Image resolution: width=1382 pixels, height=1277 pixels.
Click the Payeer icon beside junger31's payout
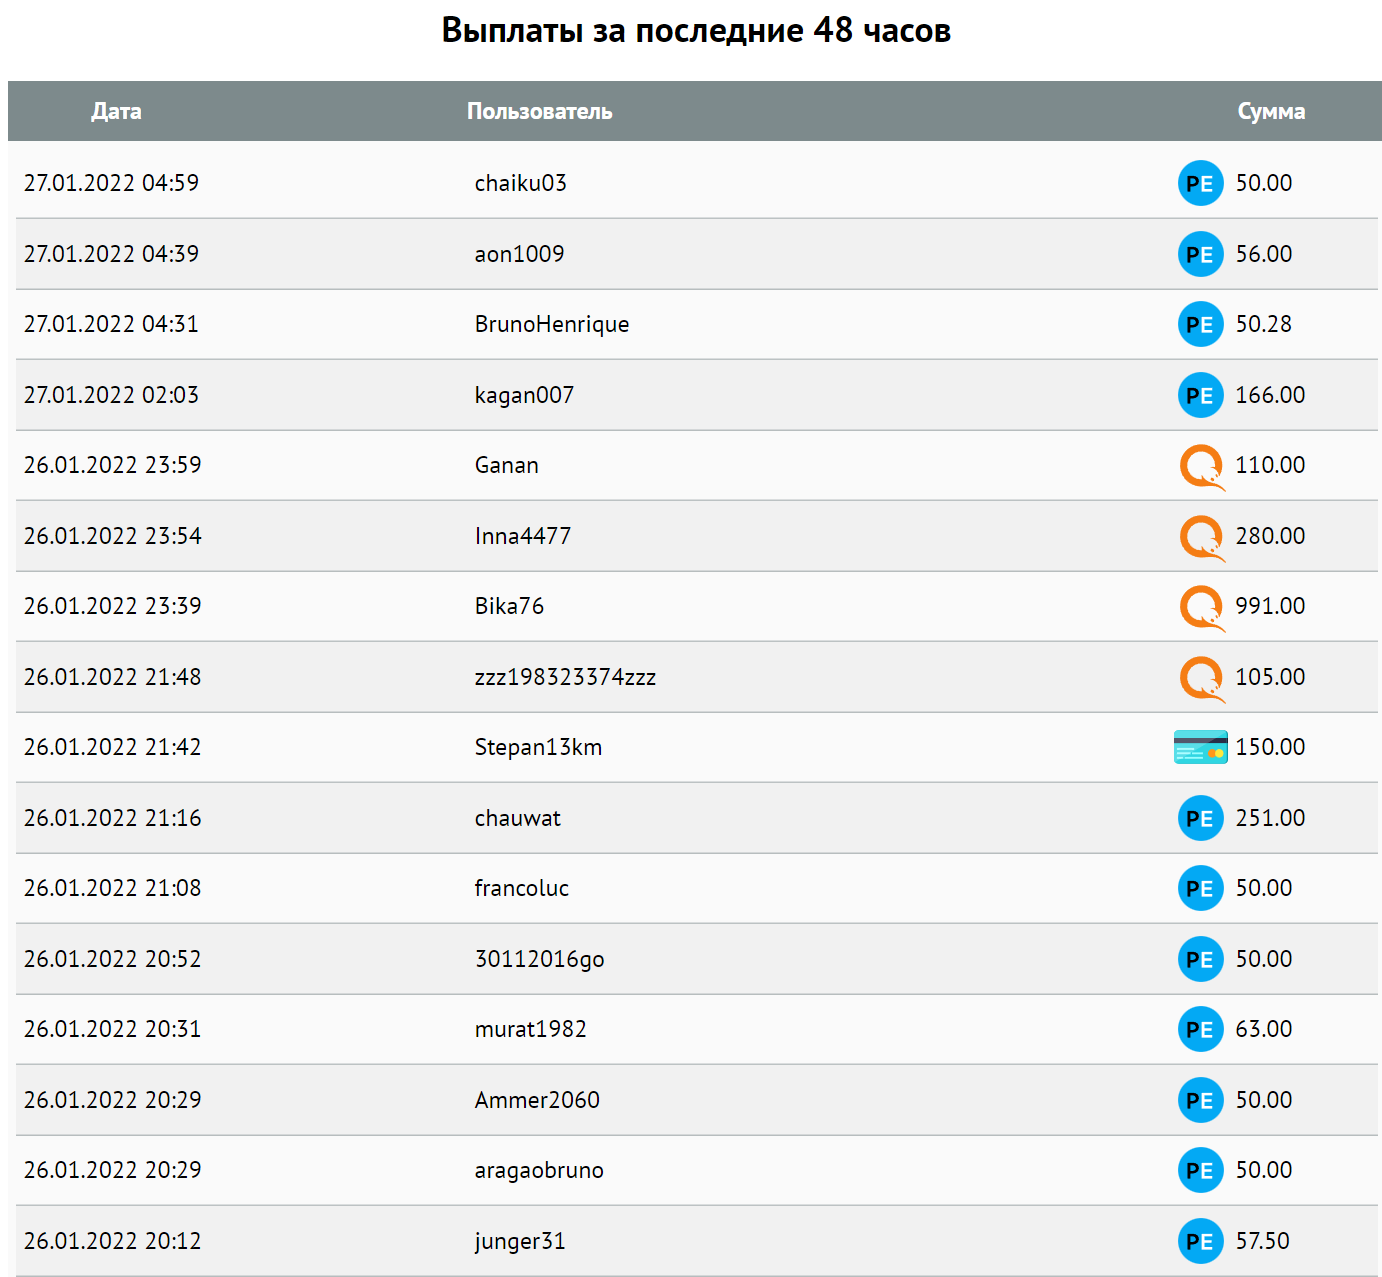pos(1200,1241)
